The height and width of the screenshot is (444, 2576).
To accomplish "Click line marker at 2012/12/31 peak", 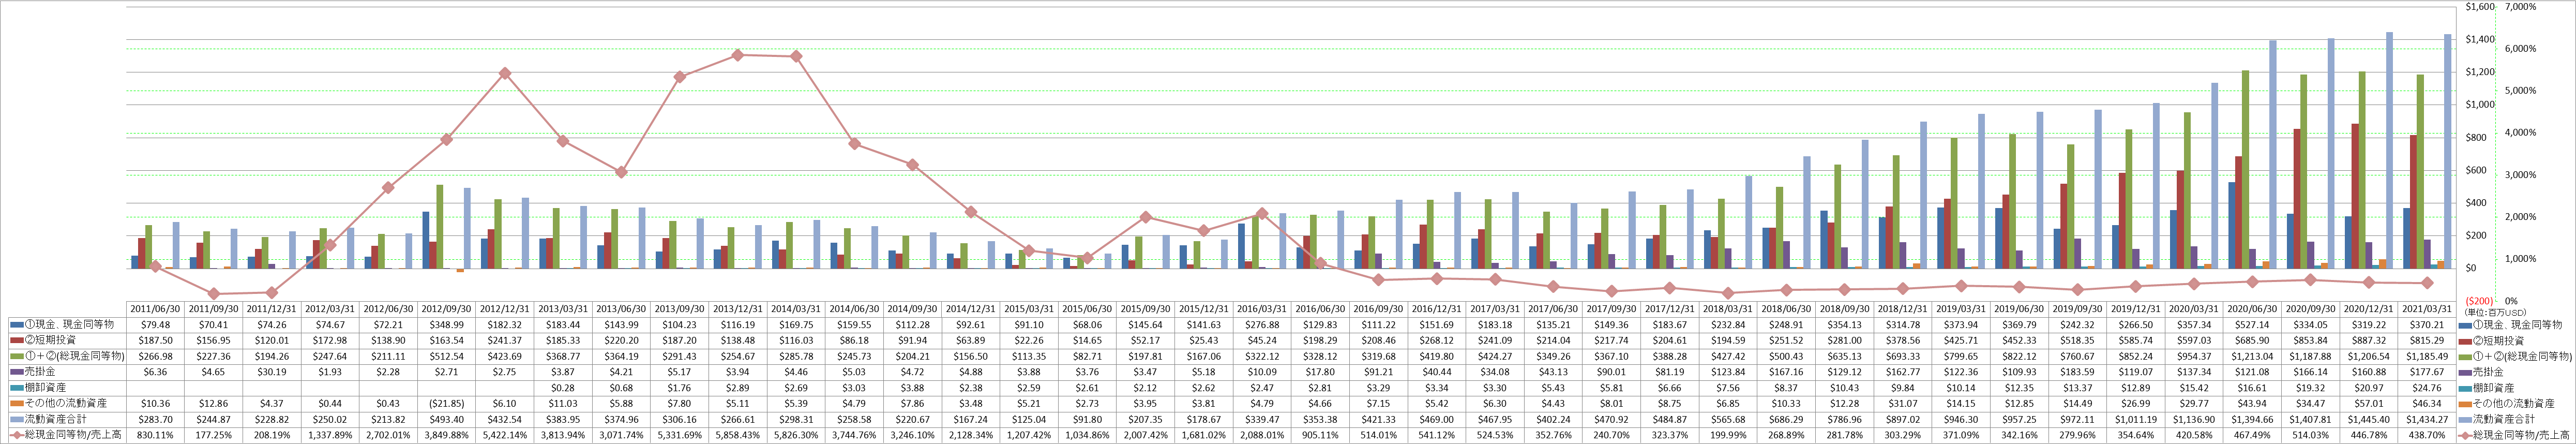I will pos(505,73).
